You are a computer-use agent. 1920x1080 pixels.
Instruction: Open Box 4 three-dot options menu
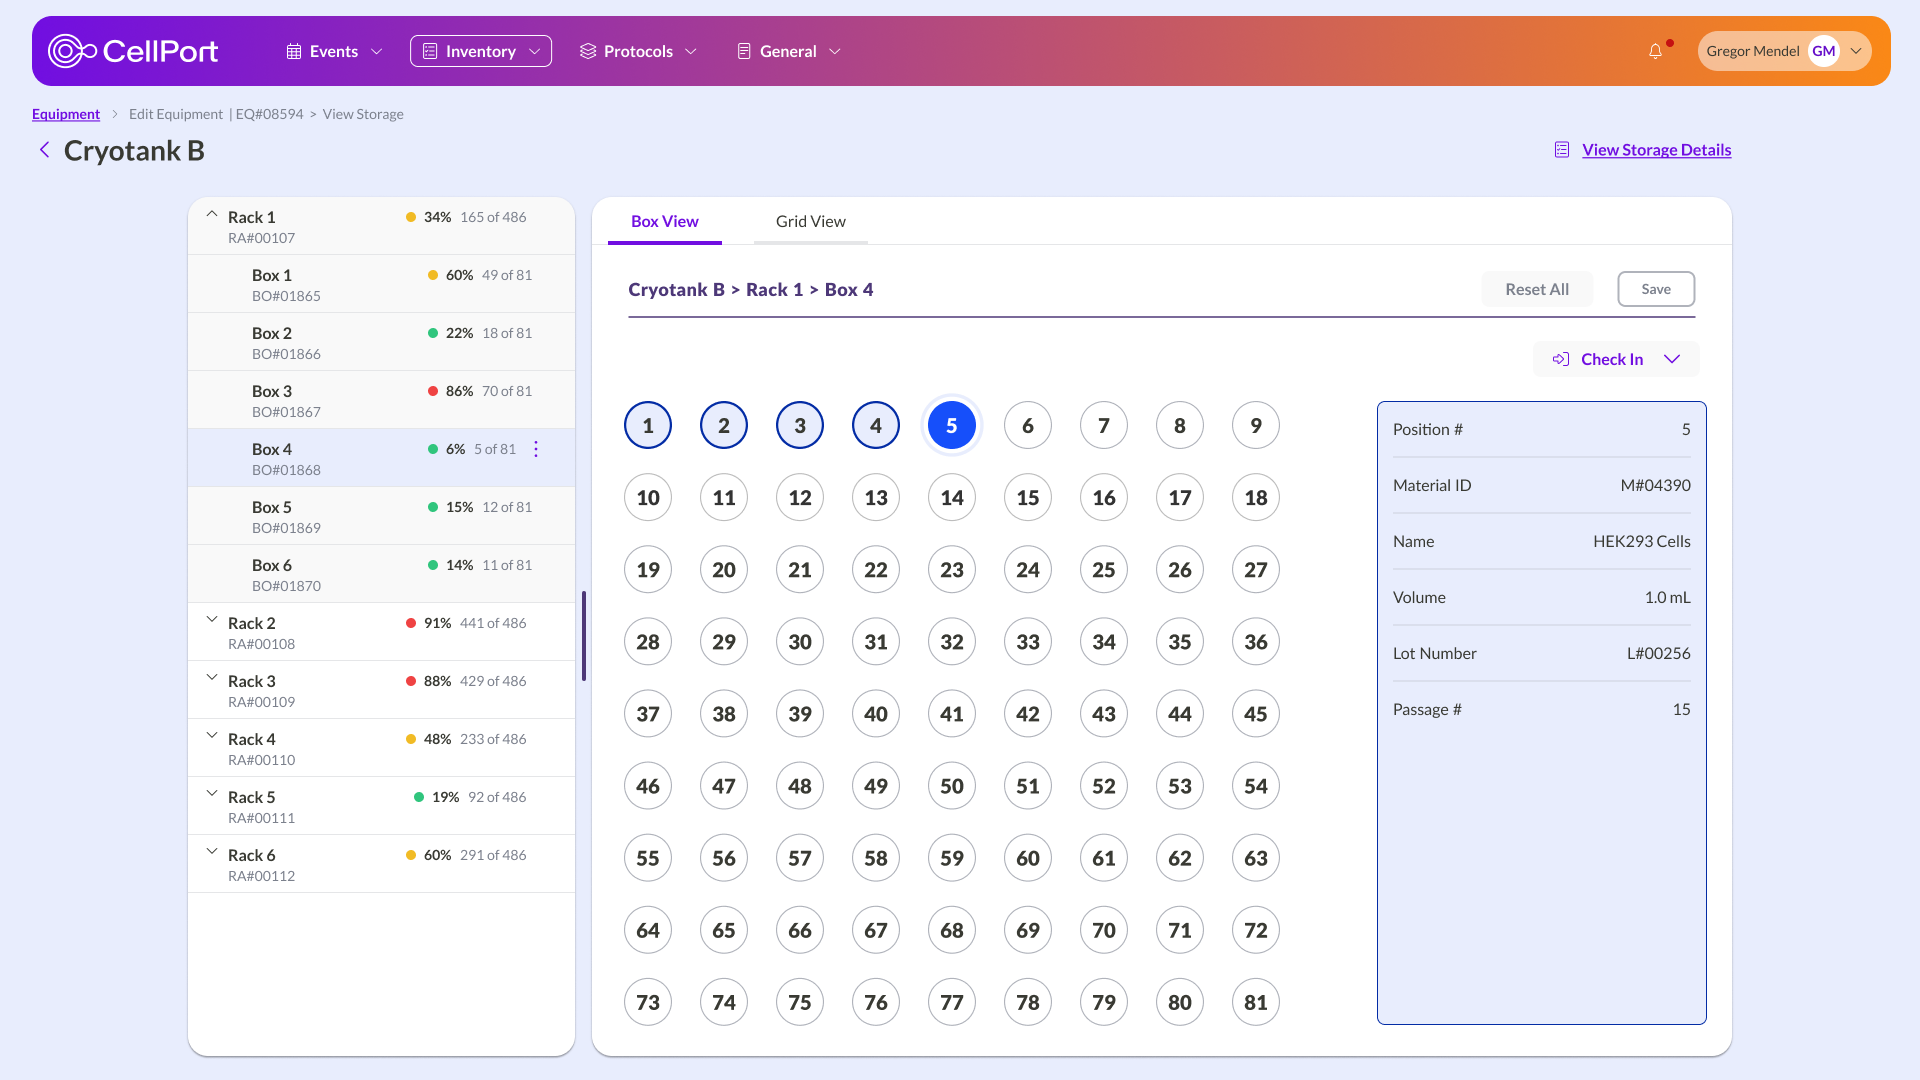pyautogui.click(x=536, y=449)
